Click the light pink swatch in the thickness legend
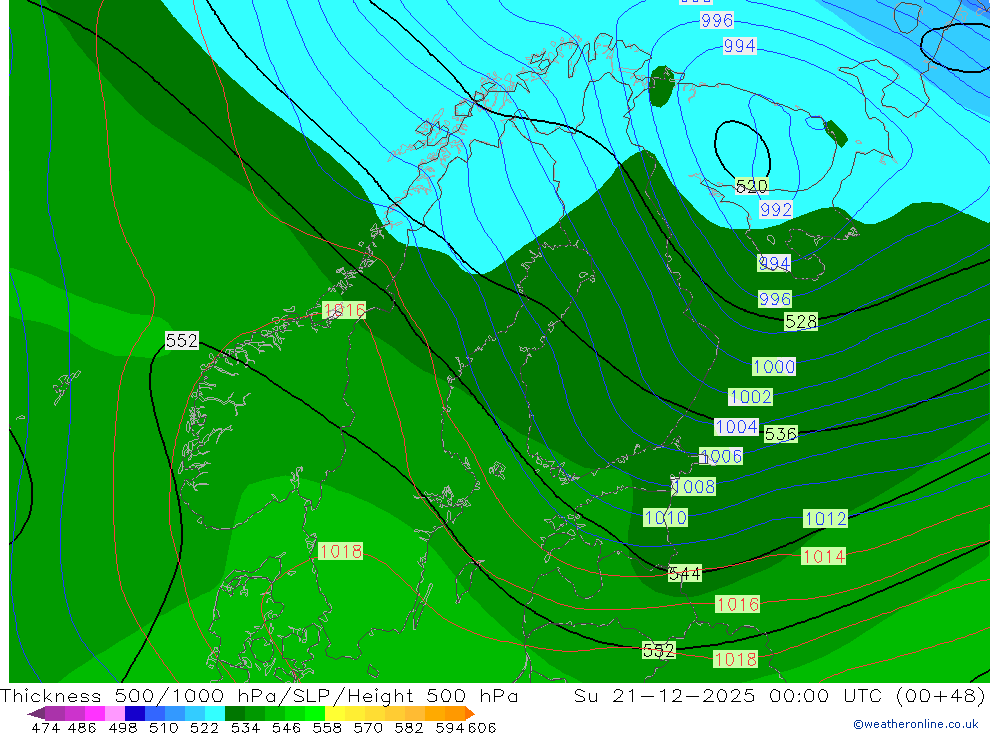The image size is (1000, 733). (x=115, y=713)
